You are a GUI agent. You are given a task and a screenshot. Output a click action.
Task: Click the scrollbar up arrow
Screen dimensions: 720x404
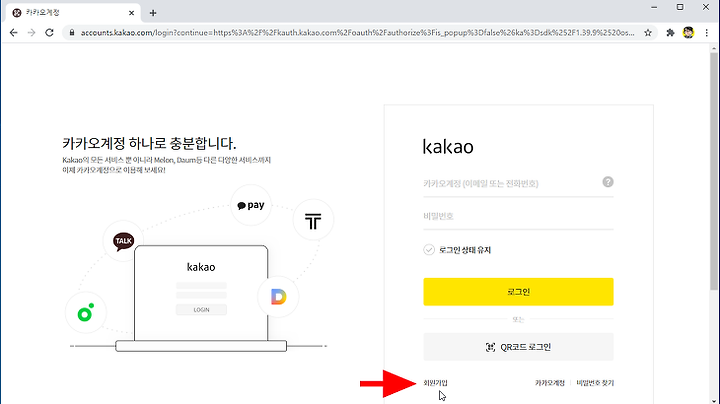tap(714, 48)
